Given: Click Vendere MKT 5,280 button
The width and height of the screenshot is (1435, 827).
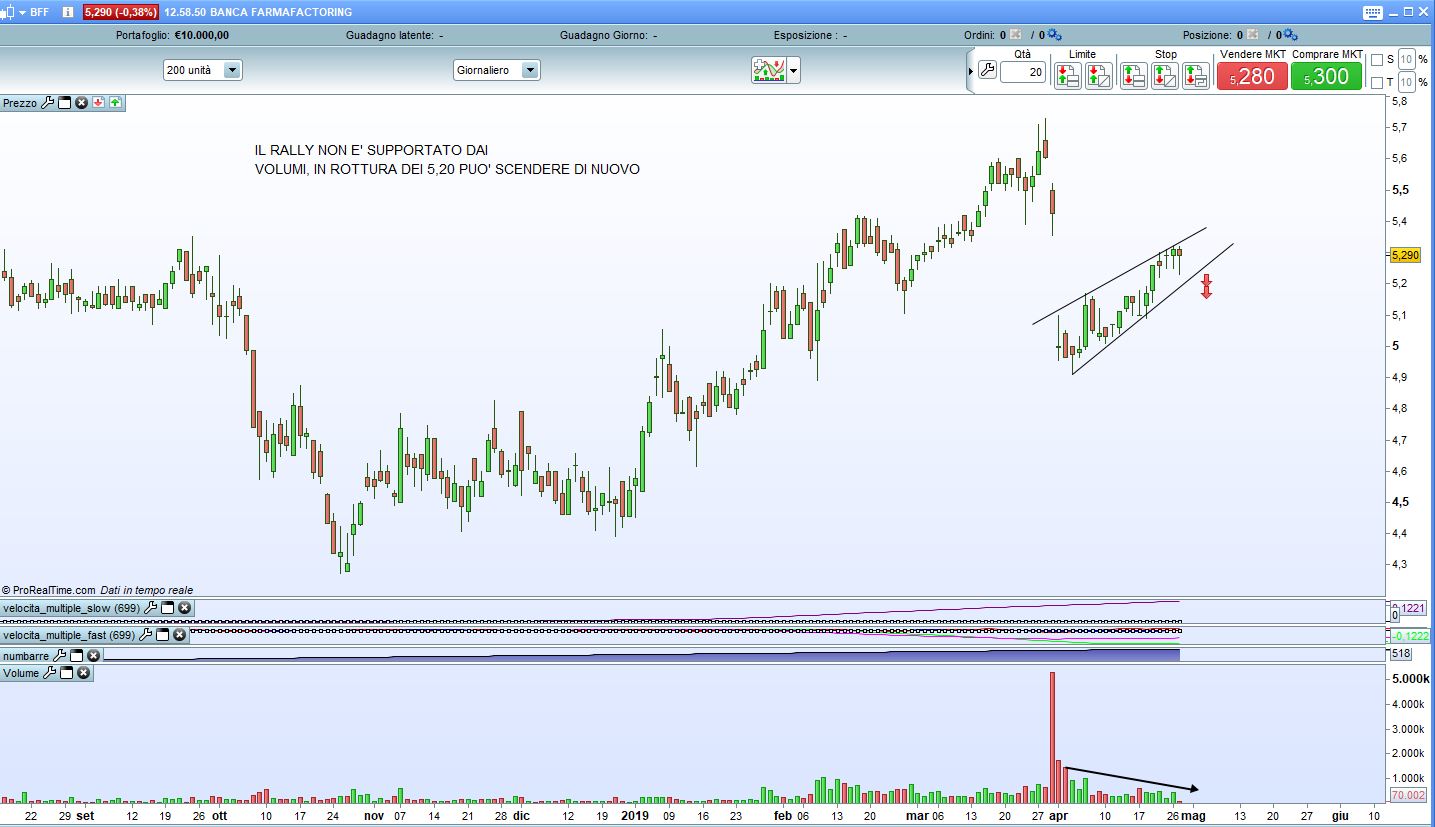Looking at the screenshot, I should point(1252,76).
